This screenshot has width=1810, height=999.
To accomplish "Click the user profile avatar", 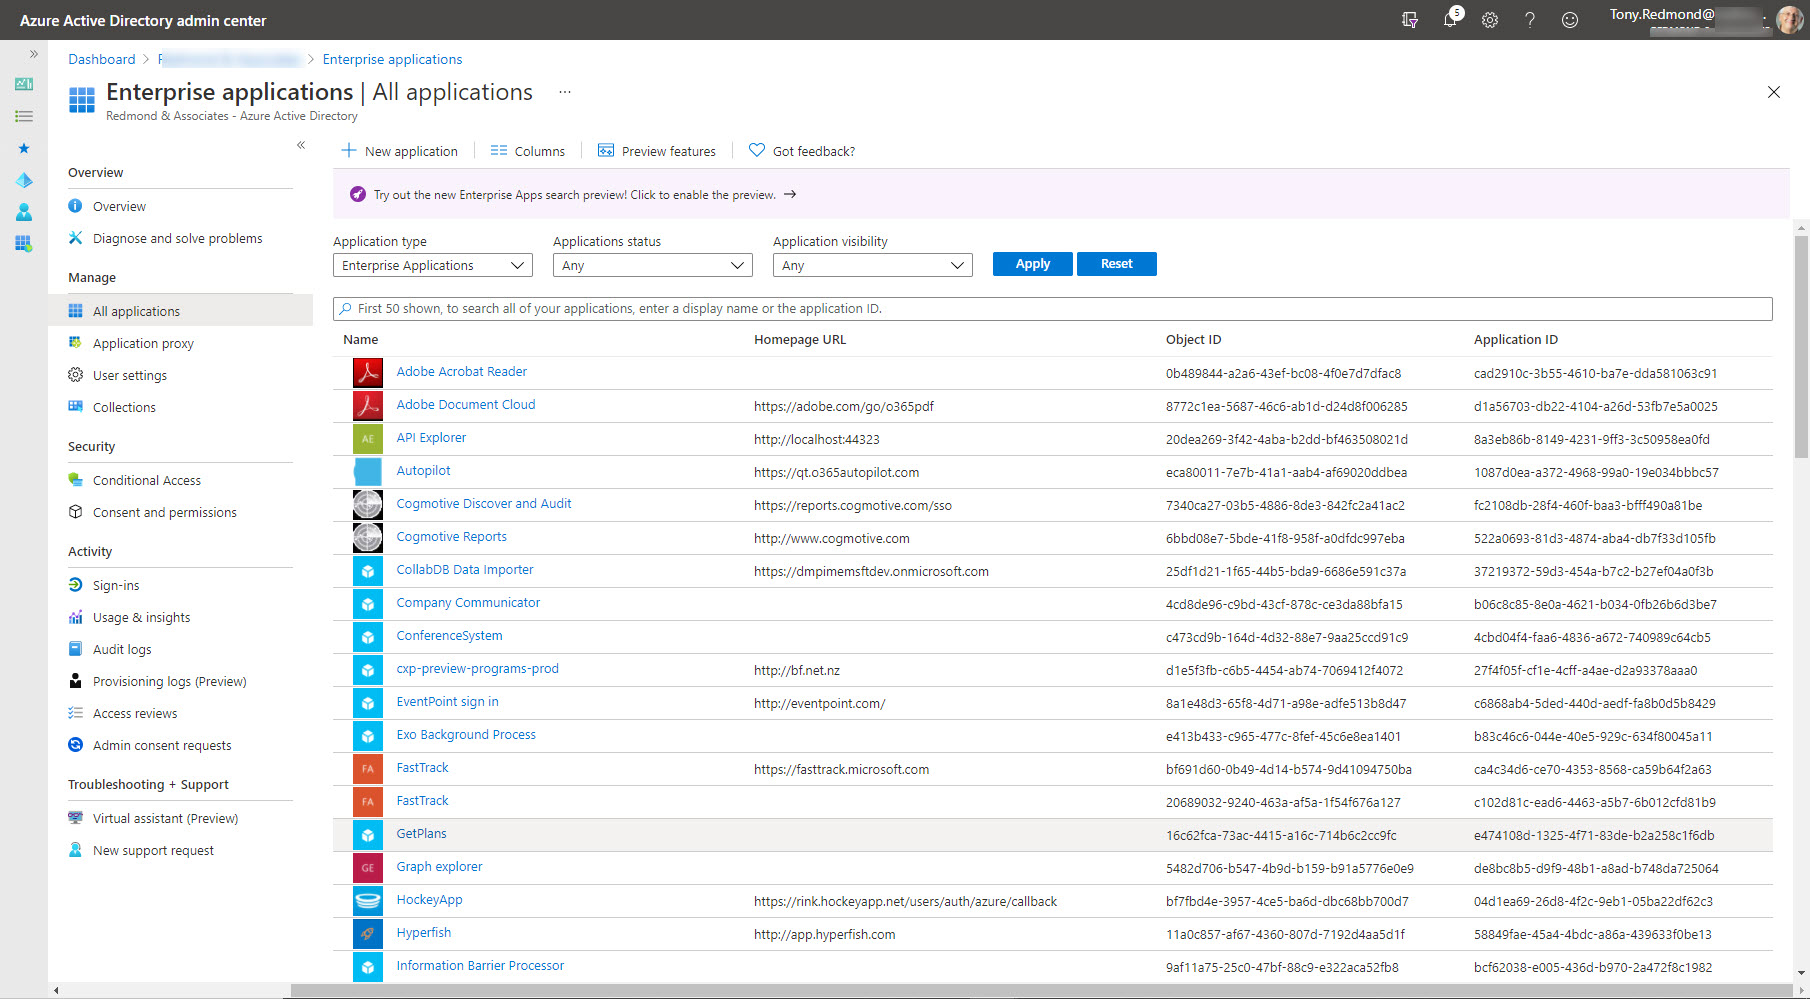I will point(1790,20).
